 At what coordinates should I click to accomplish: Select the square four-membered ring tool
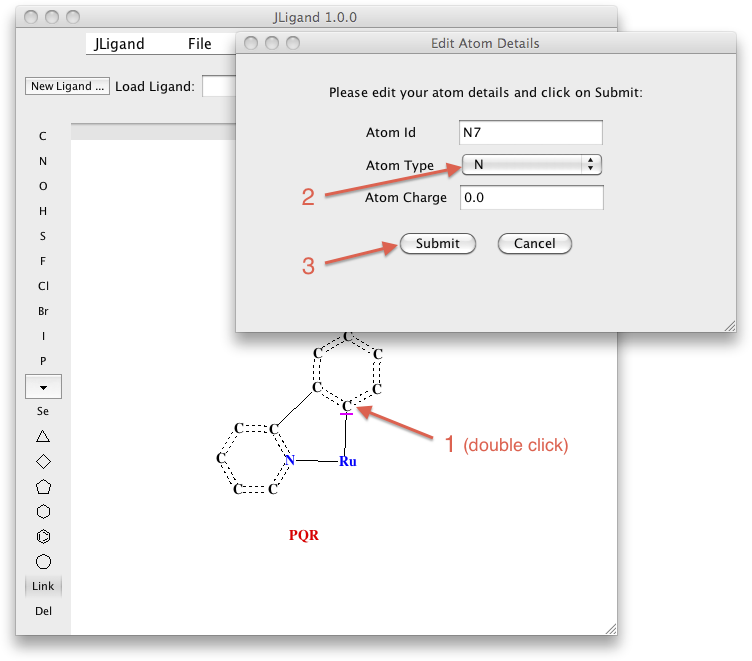pyautogui.click(x=43, y=461)
